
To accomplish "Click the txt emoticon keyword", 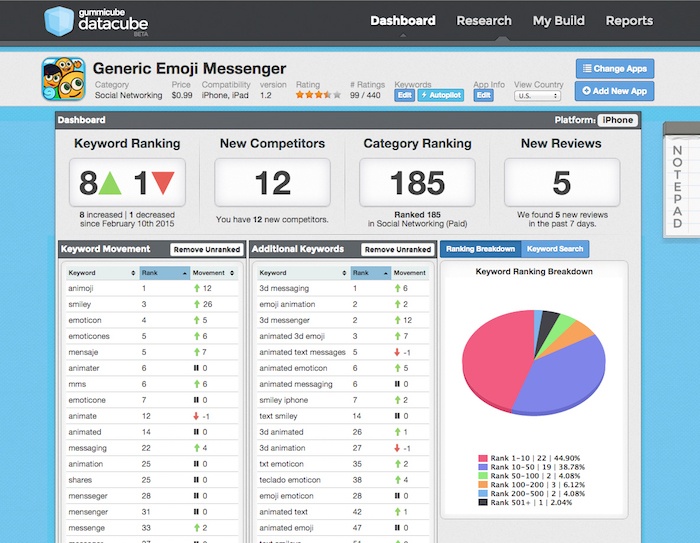I will coord(281,464).
